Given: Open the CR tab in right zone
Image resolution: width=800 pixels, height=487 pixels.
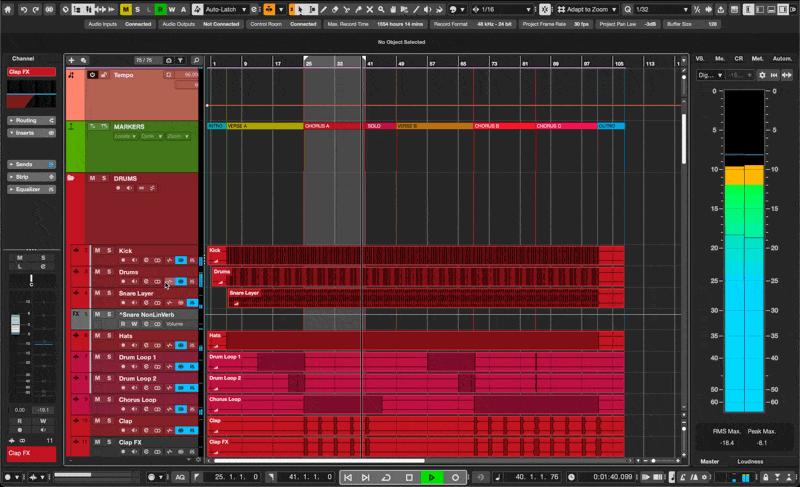Looking at the screenshot, I should pyautogui.click(x=738, y=59).
